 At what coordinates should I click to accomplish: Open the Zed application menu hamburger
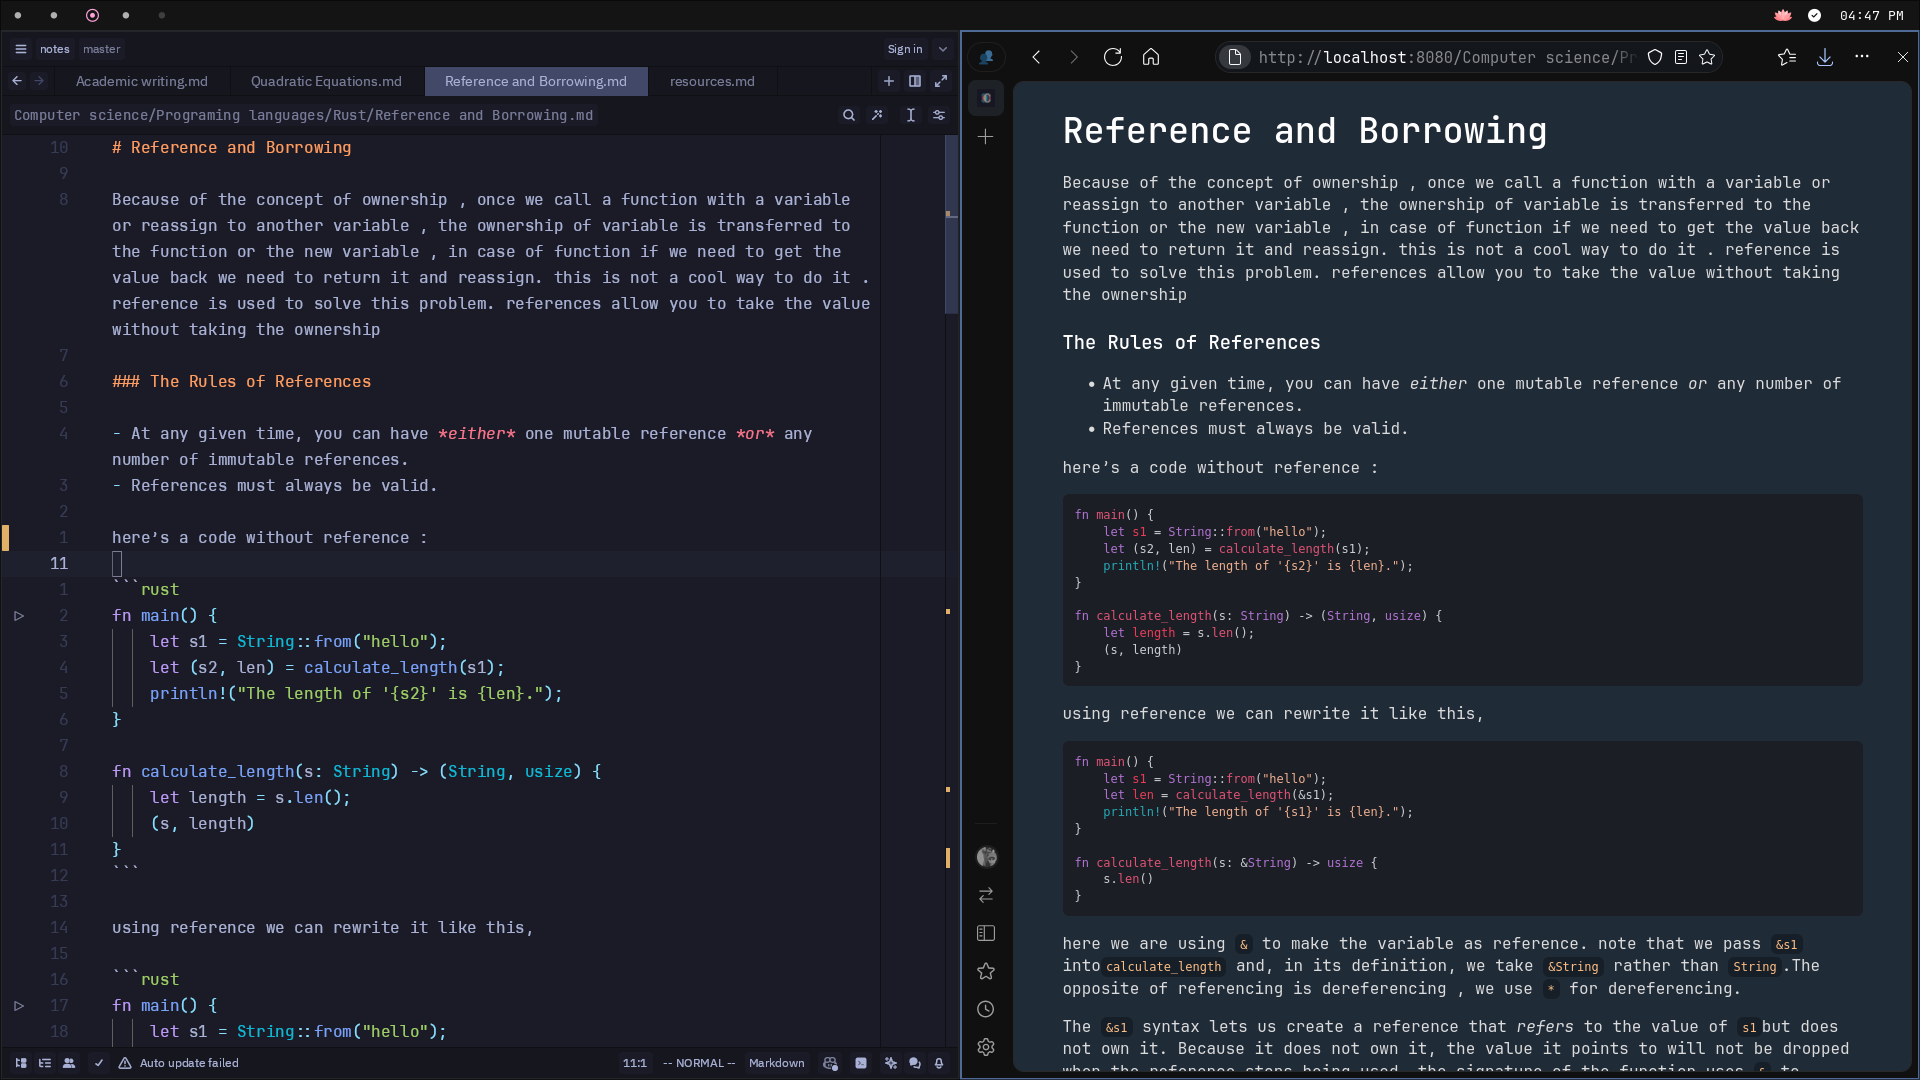pos(21,49)
